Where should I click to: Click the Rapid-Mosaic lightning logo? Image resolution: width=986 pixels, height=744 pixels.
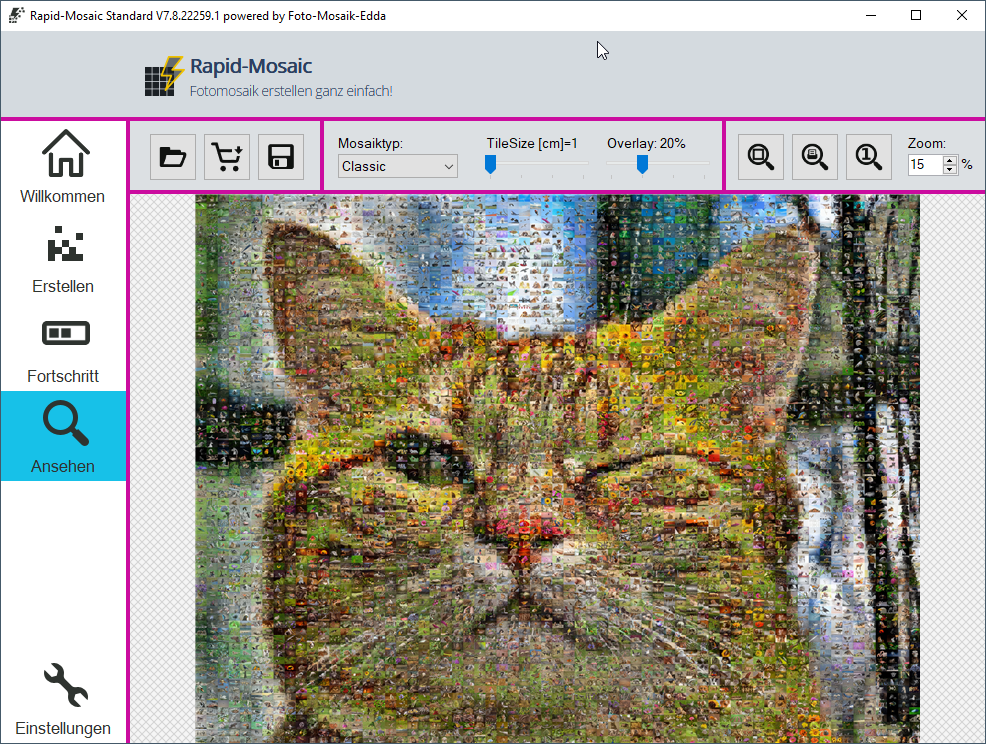coord(163,76)
